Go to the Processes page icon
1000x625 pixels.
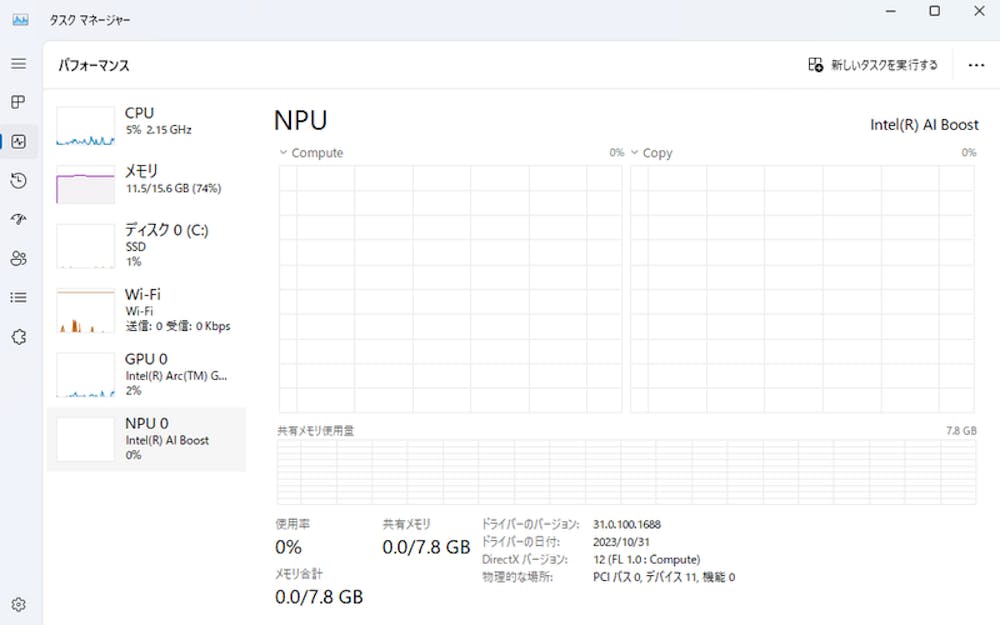tap(18, 102)
